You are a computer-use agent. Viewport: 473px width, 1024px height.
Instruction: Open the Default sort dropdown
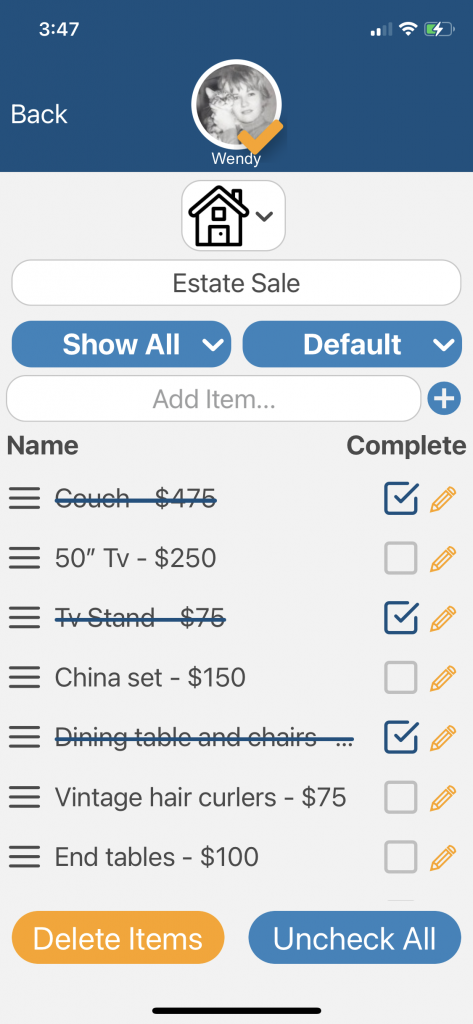pos(352,344)
